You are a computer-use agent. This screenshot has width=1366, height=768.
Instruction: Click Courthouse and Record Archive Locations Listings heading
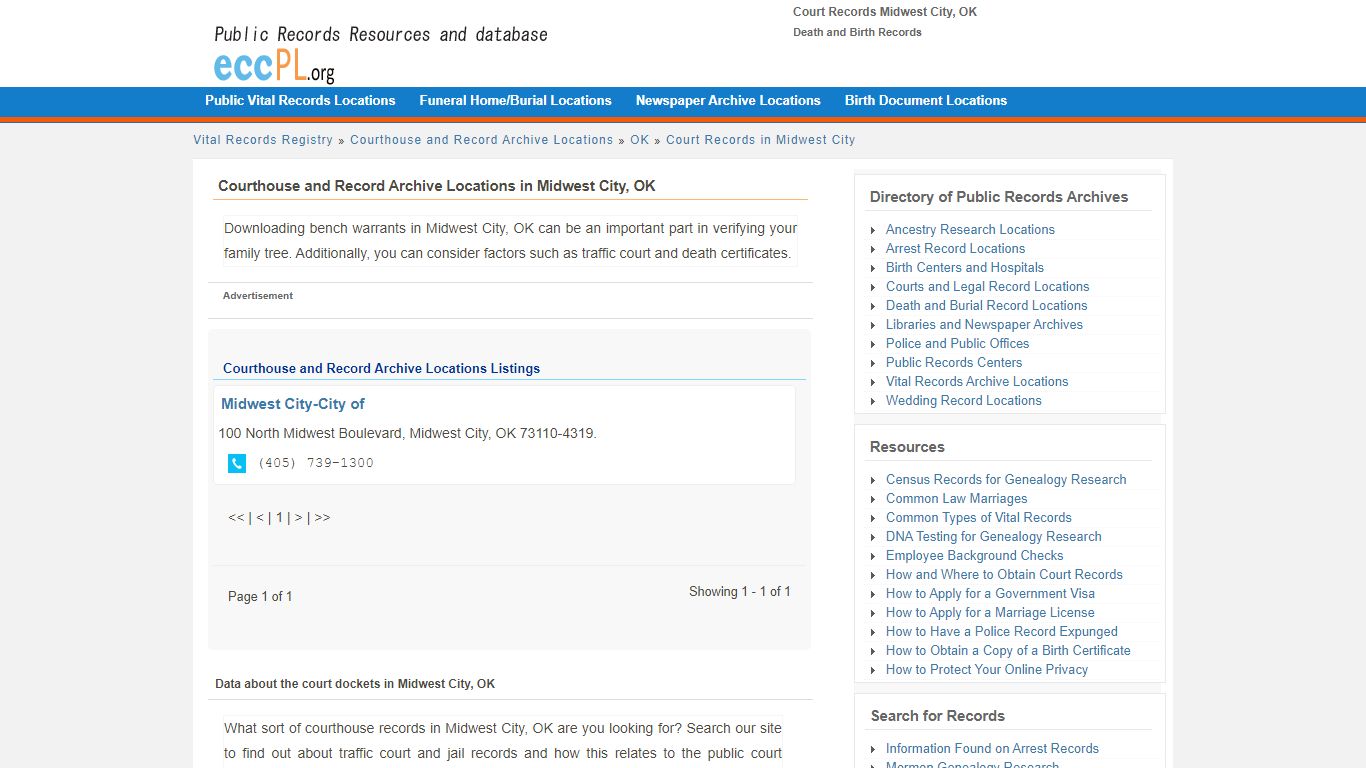coord(381,369)
